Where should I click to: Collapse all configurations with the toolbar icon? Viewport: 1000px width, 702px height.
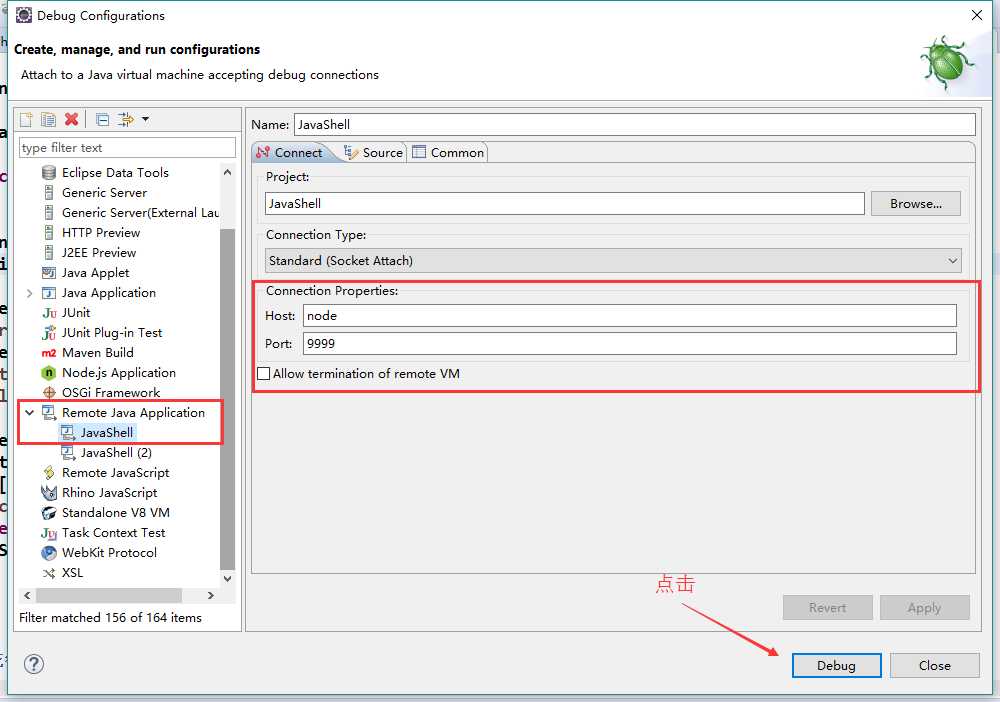point(102,119)
